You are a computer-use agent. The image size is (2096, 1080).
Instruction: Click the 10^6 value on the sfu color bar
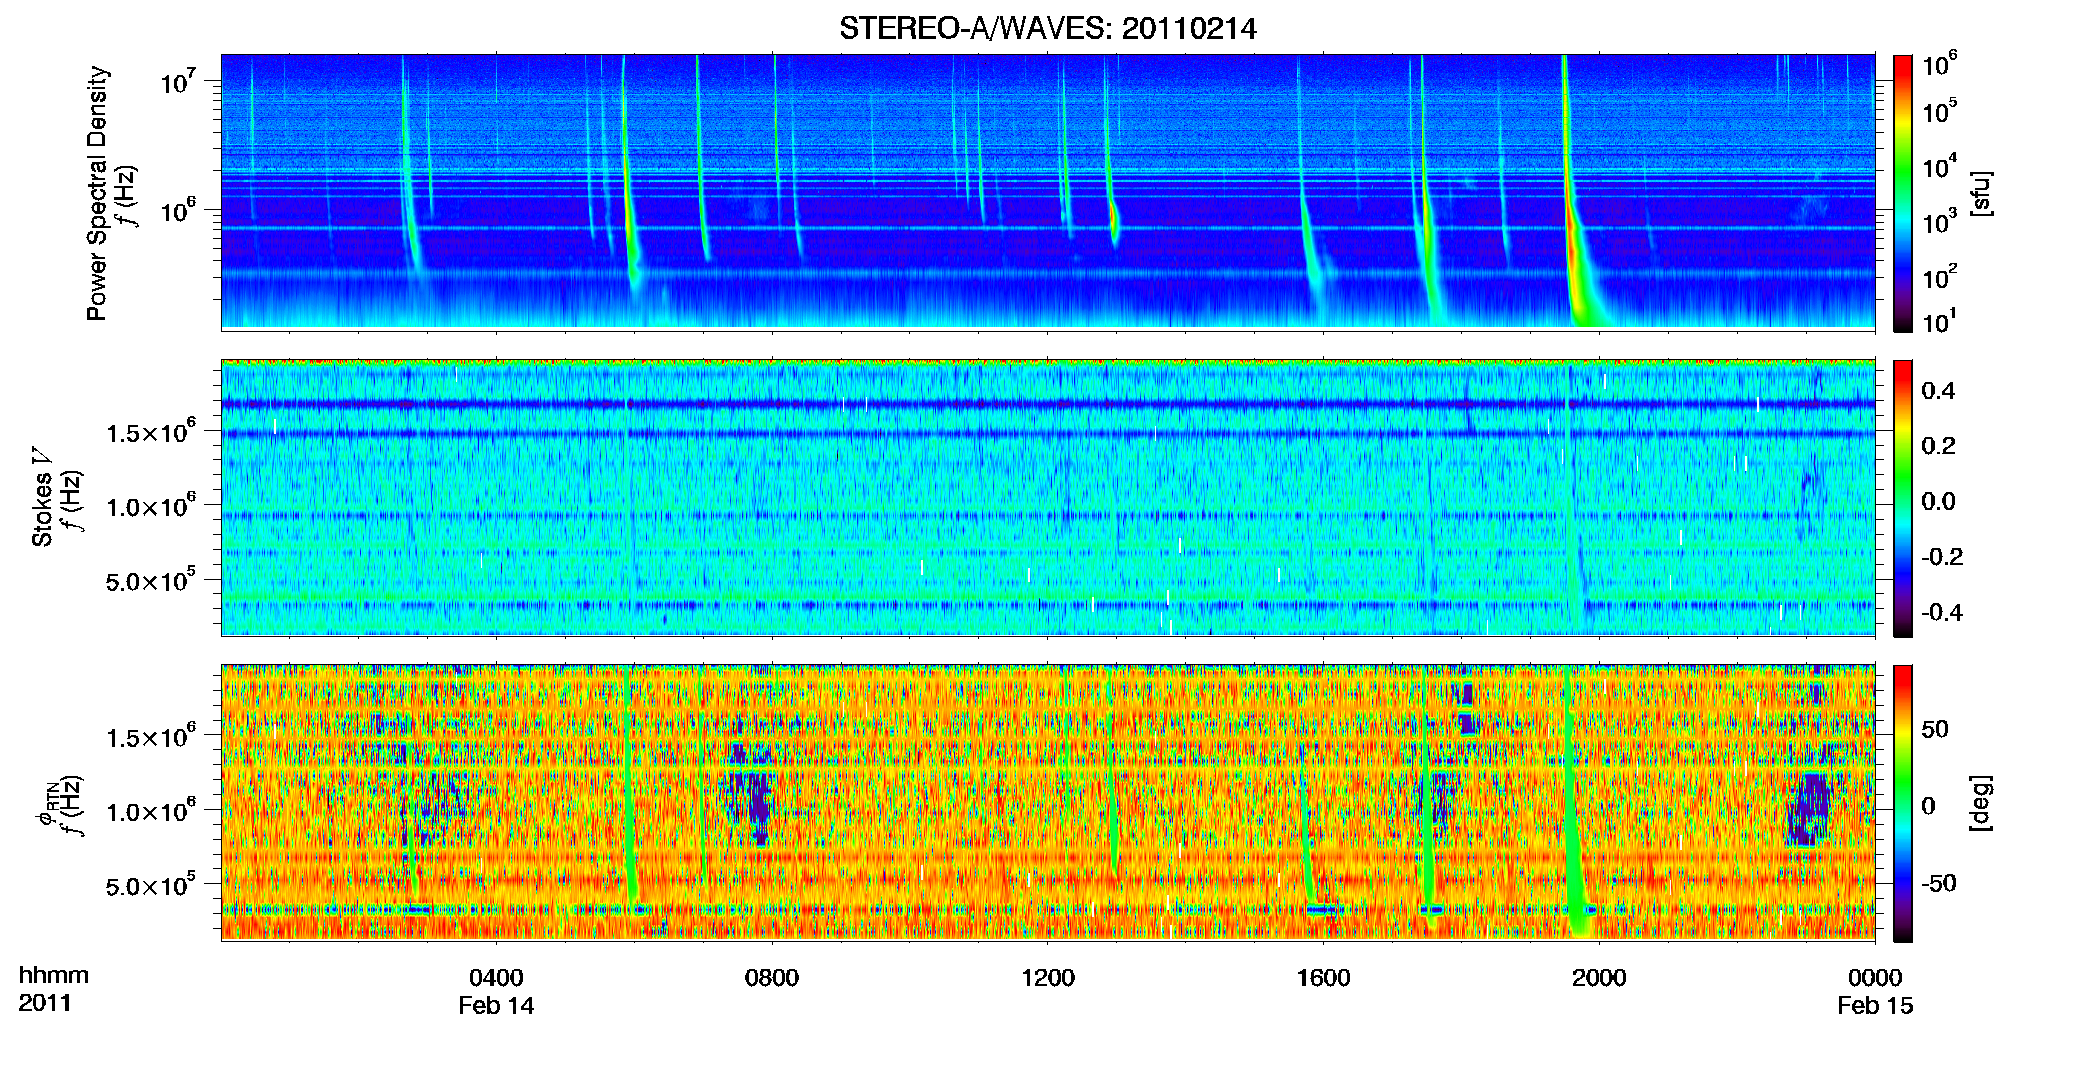(x=1939, y=64)
